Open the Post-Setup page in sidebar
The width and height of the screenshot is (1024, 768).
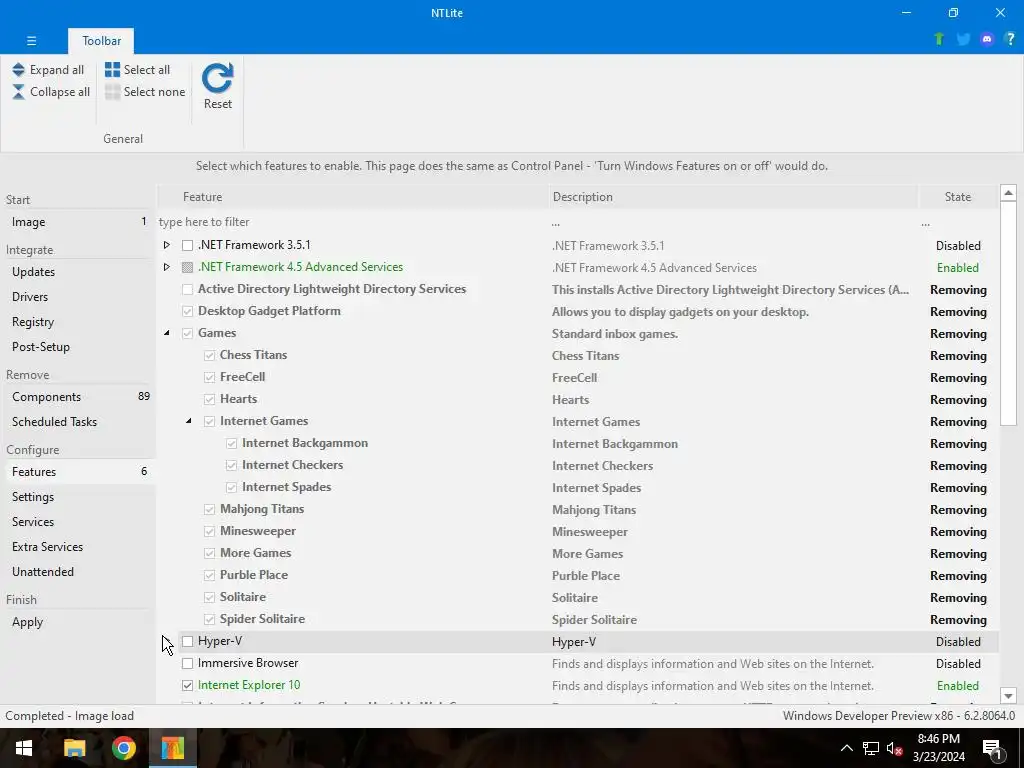(78, 347)
